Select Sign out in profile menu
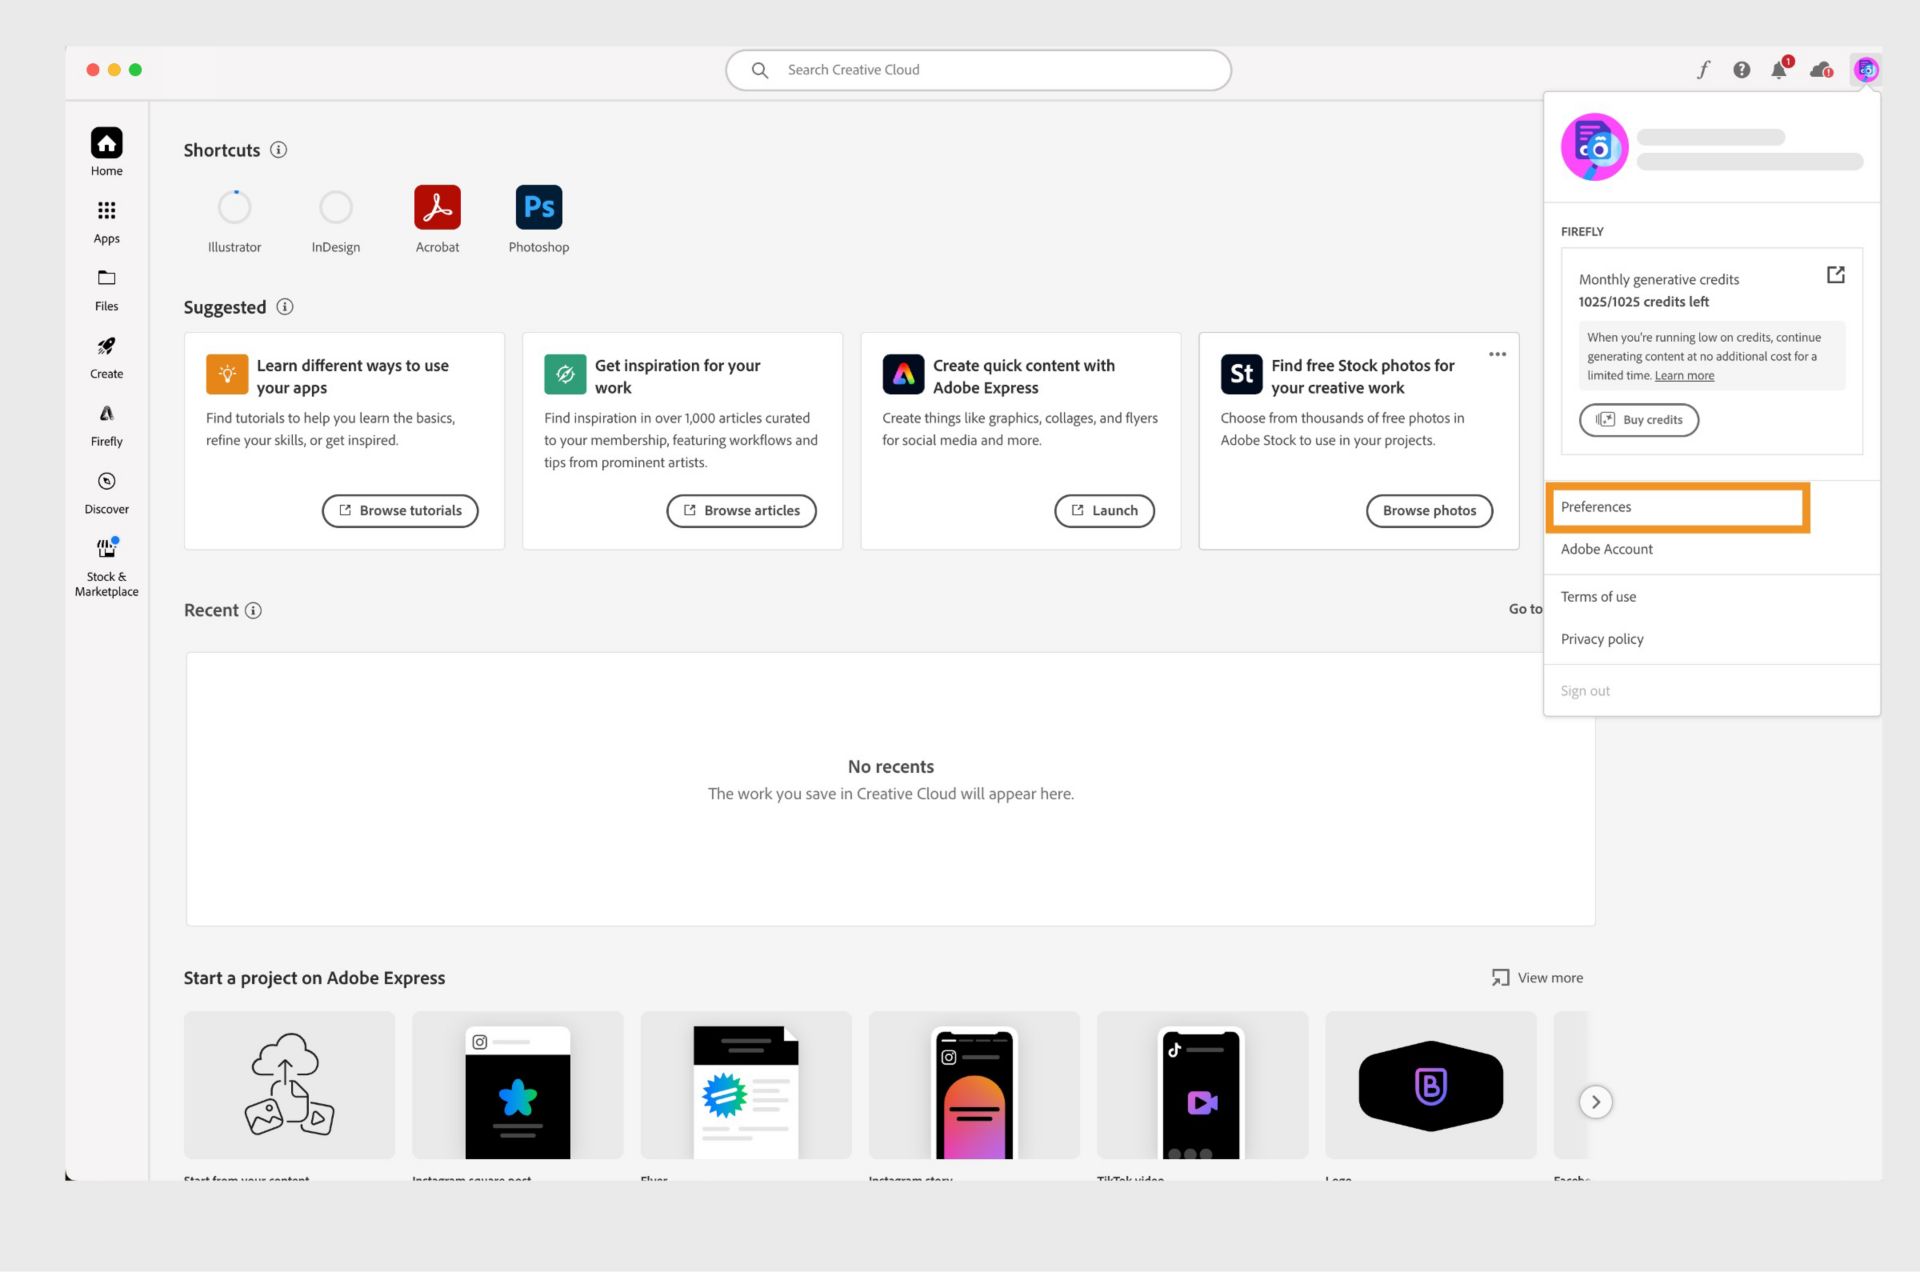This screenshot has height=1272, width=1920. coord(1585,691)
